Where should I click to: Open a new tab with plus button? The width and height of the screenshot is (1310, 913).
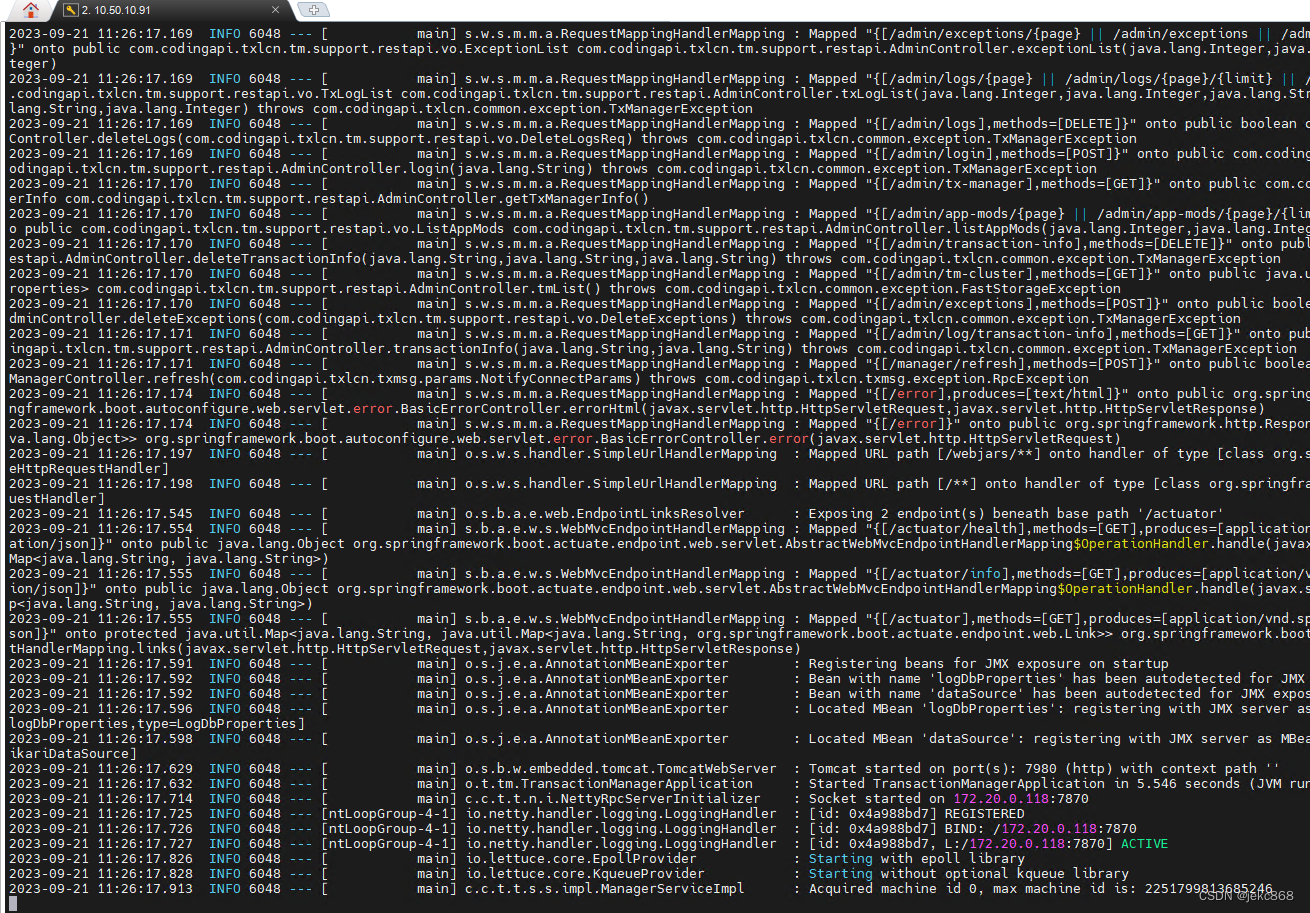[x=314, y=10]
